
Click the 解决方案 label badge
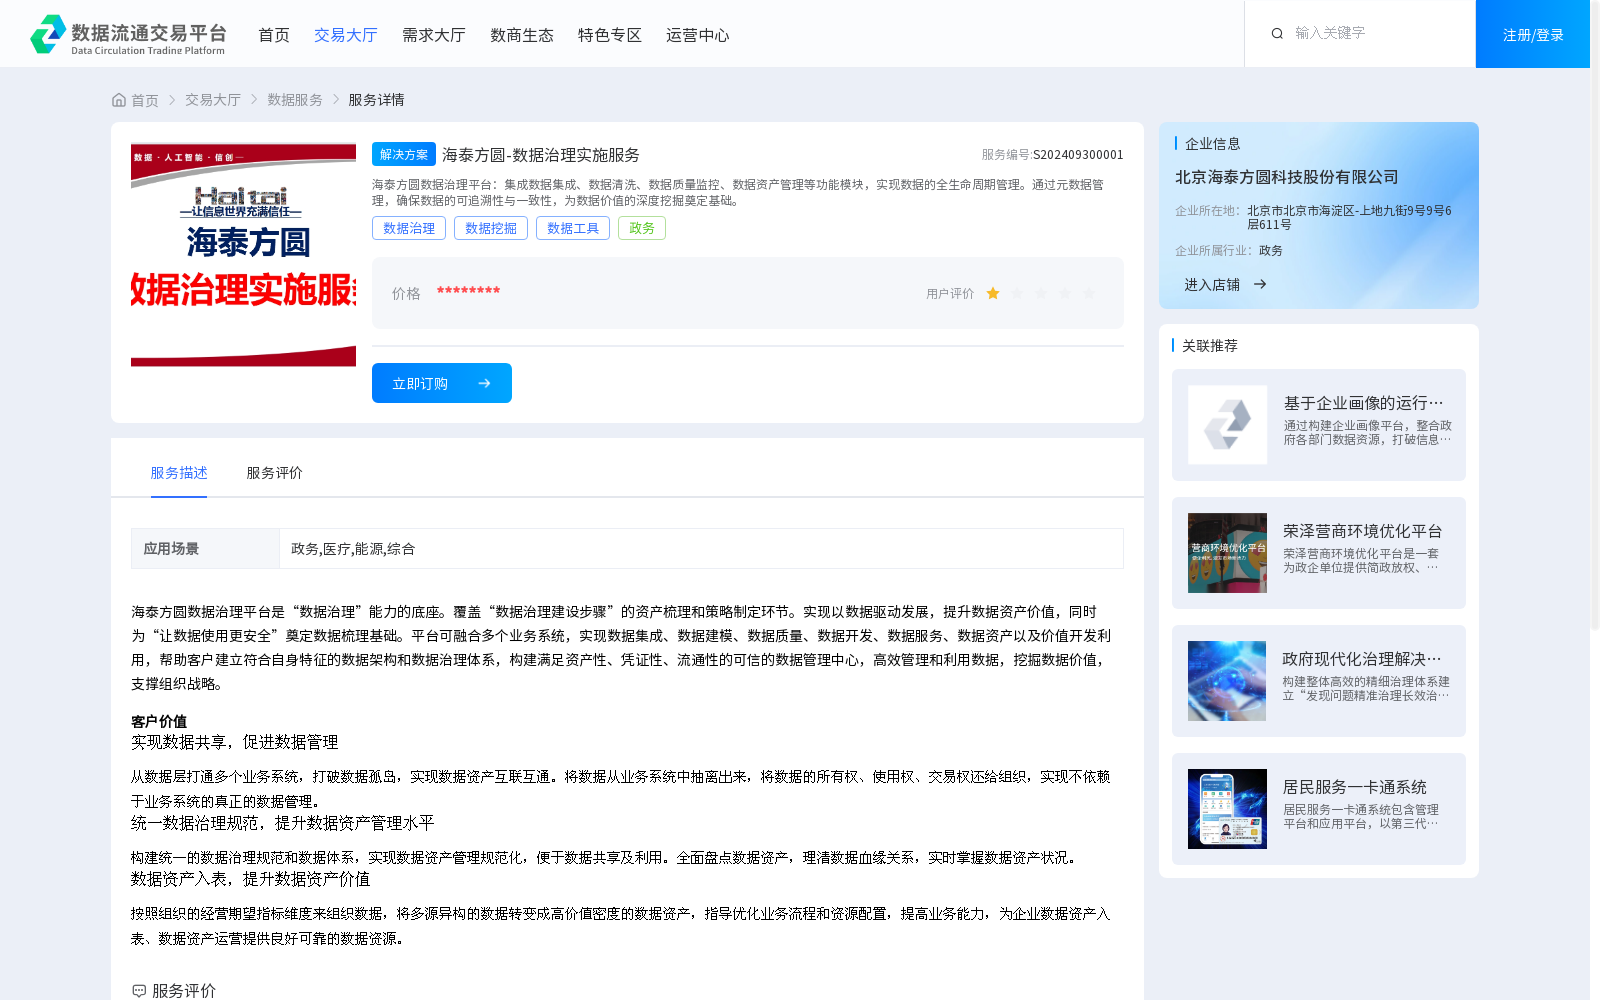click(x=404, y=154)
